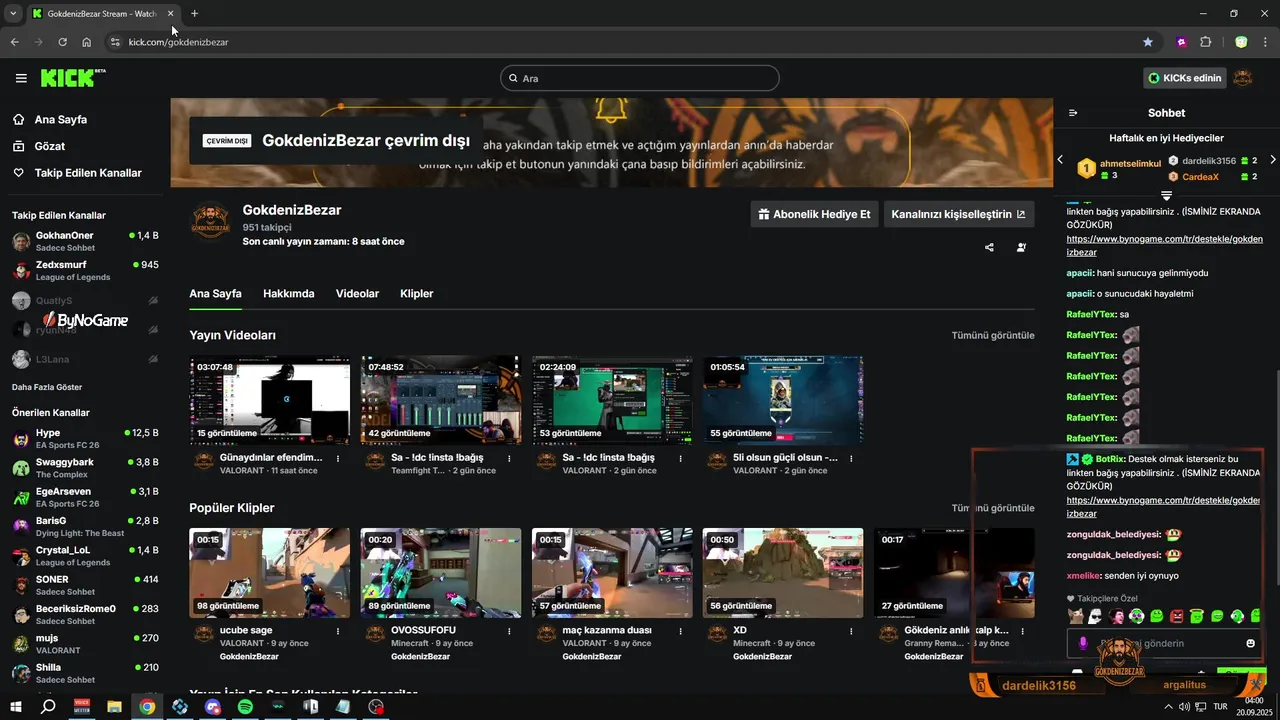
Task: Insert the cat emote into chat
Action: 1076,616
